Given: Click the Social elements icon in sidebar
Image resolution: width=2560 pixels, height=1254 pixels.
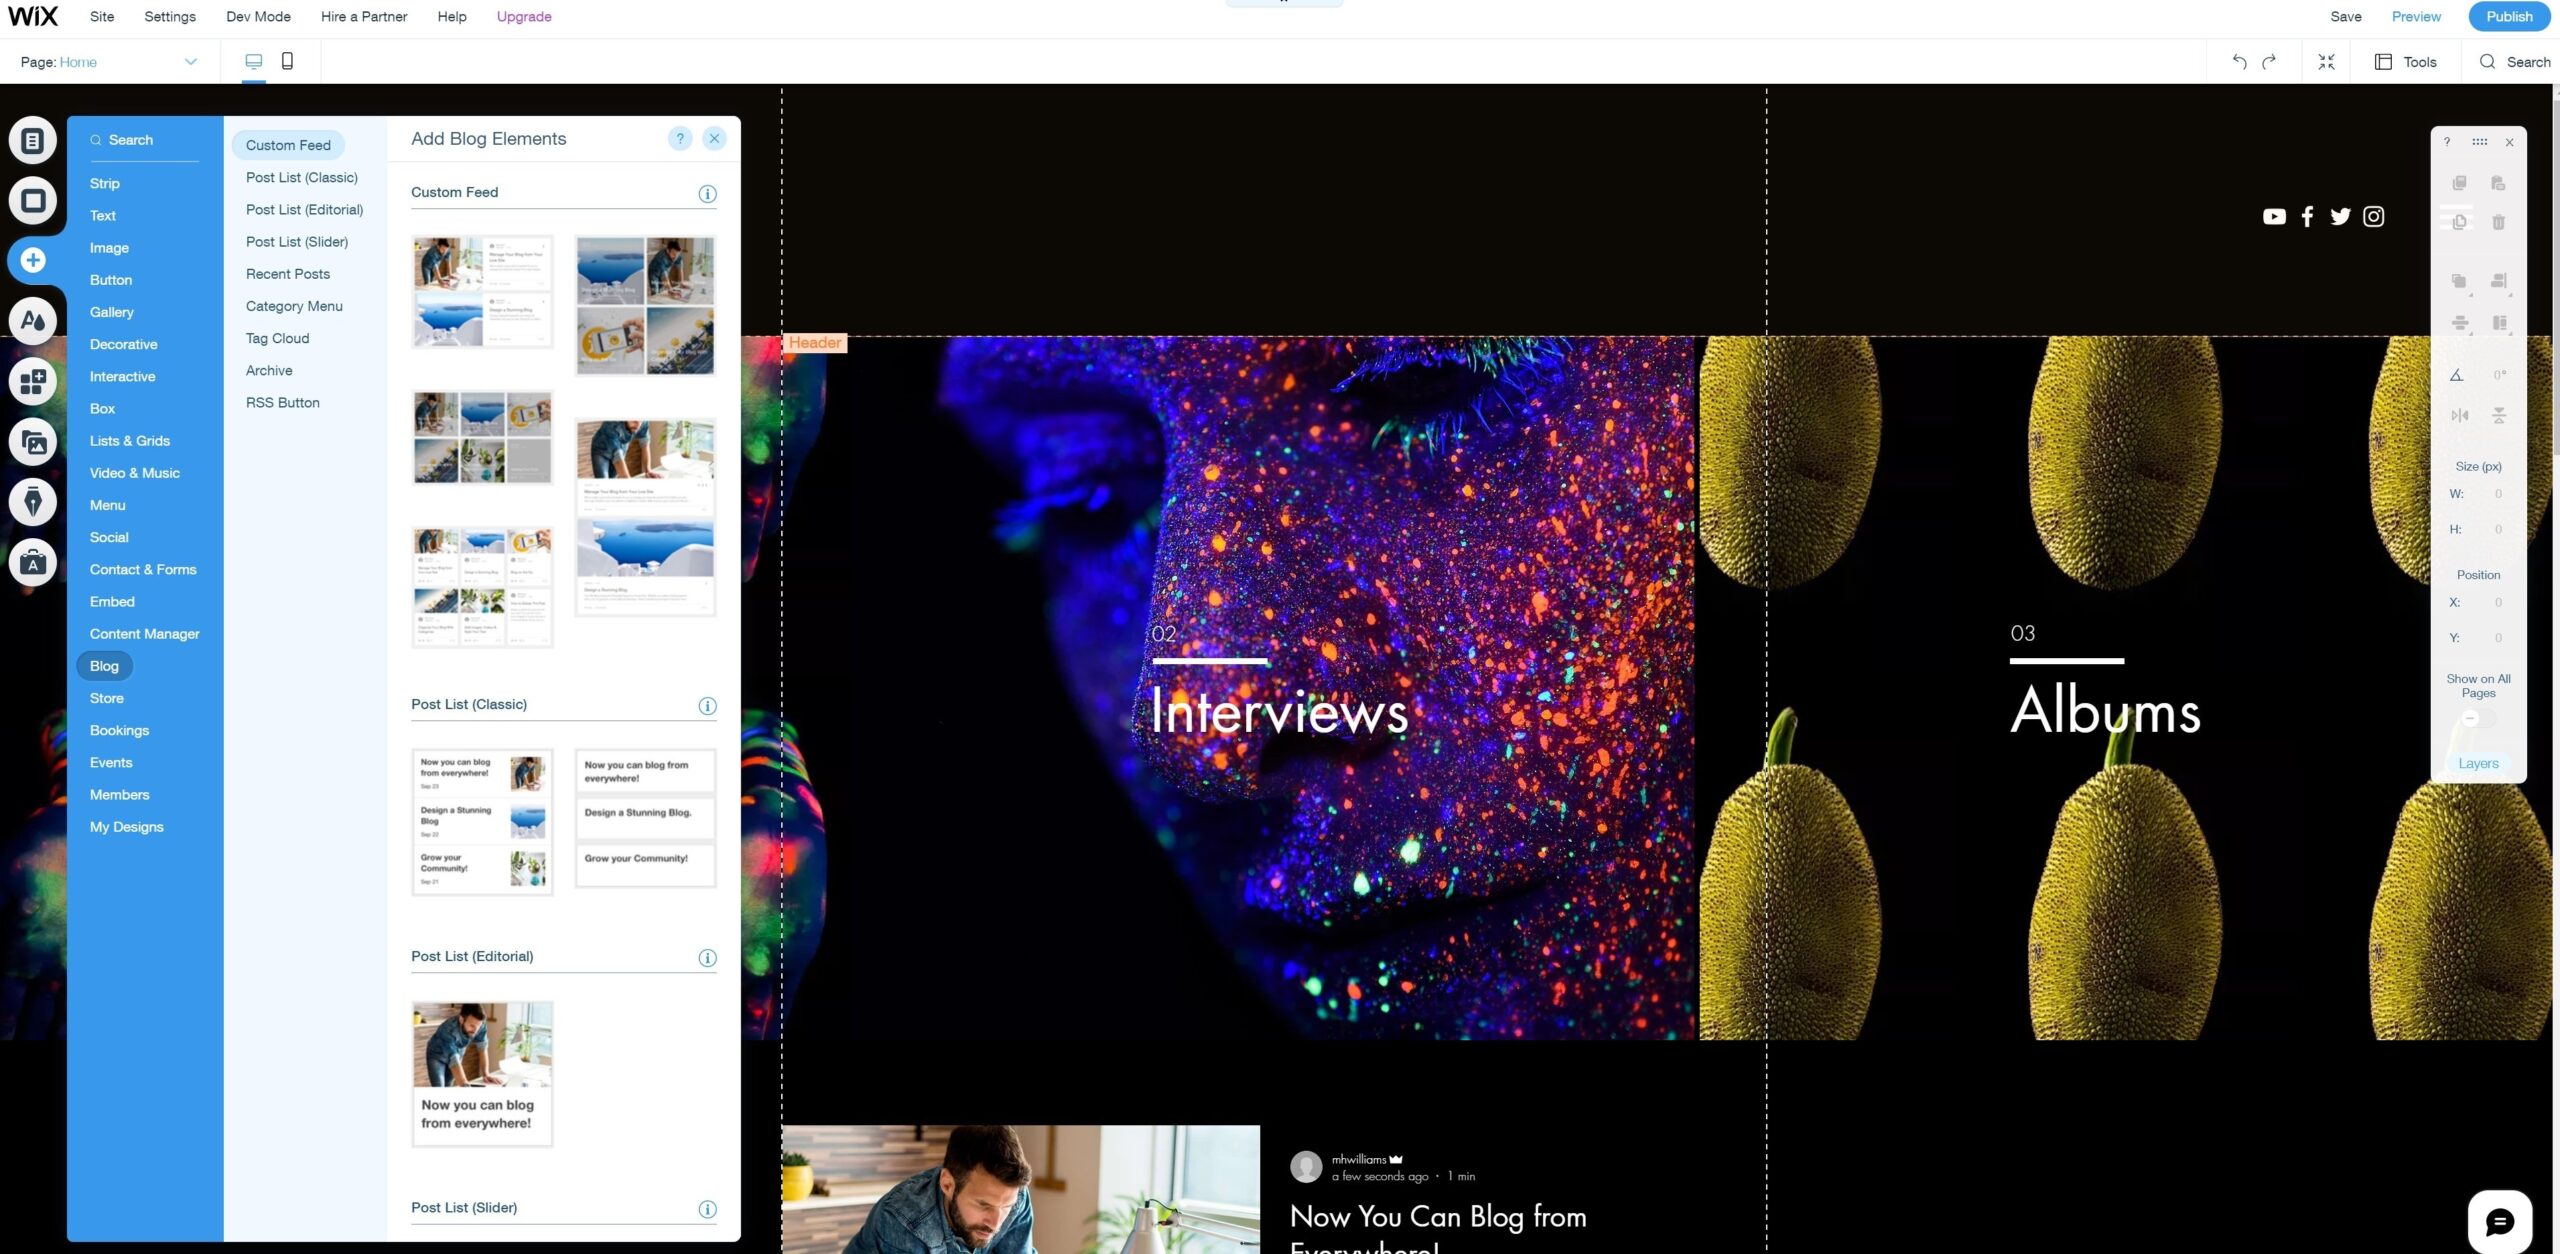Looking at the screenshot, I should click(x=109, y=536).
